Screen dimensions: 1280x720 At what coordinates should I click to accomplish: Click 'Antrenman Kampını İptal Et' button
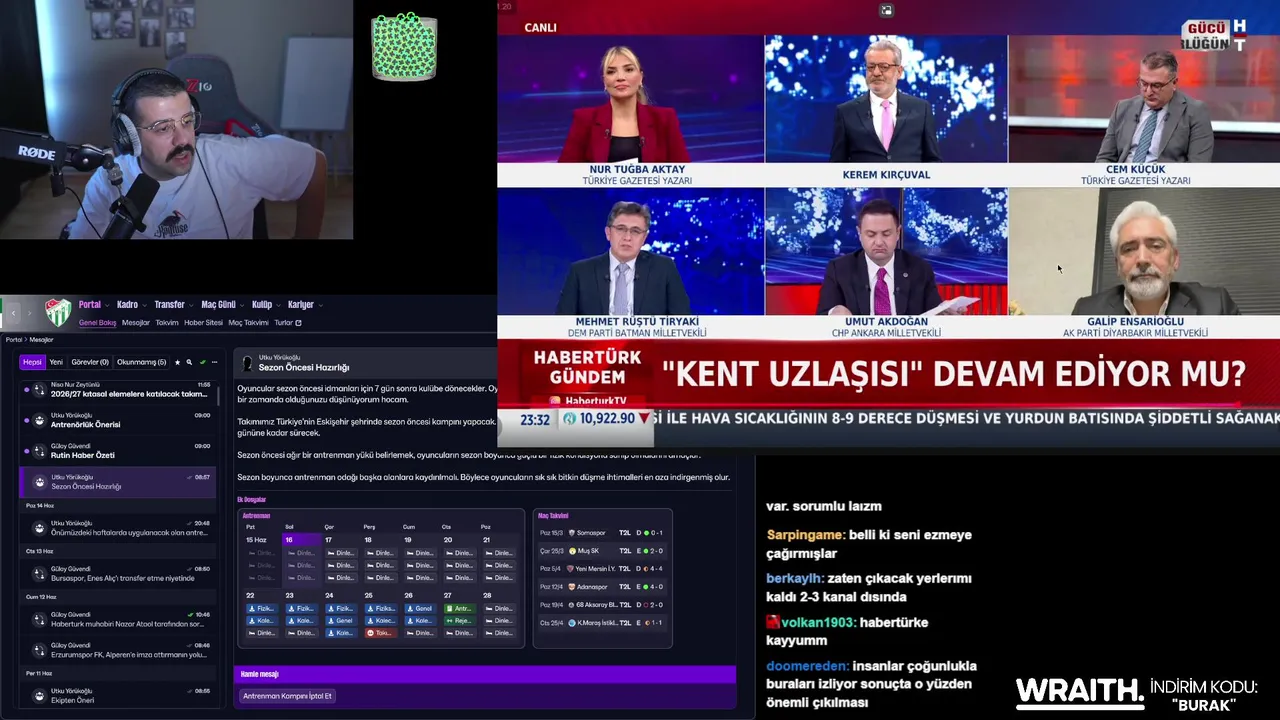click(x=288, y=696)
